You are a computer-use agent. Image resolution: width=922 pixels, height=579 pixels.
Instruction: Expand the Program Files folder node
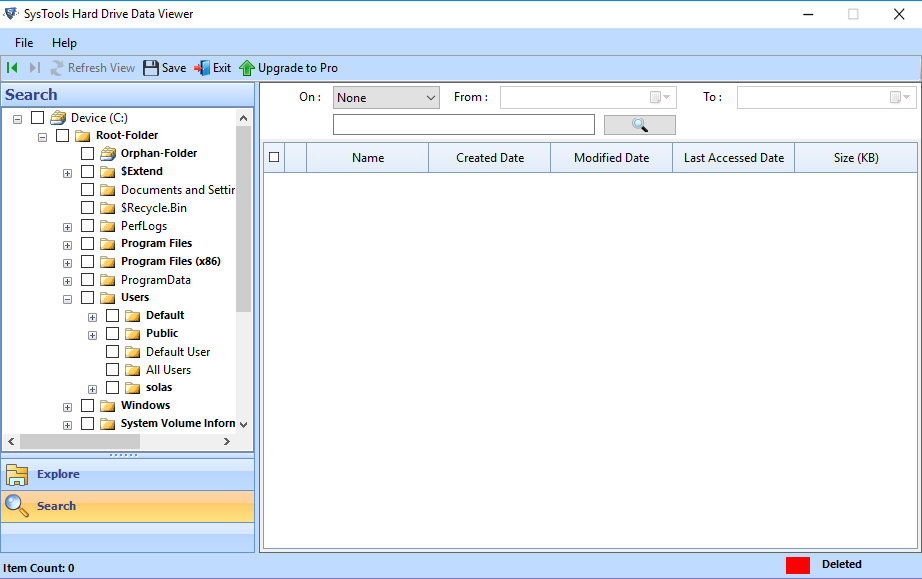[68, 246]
